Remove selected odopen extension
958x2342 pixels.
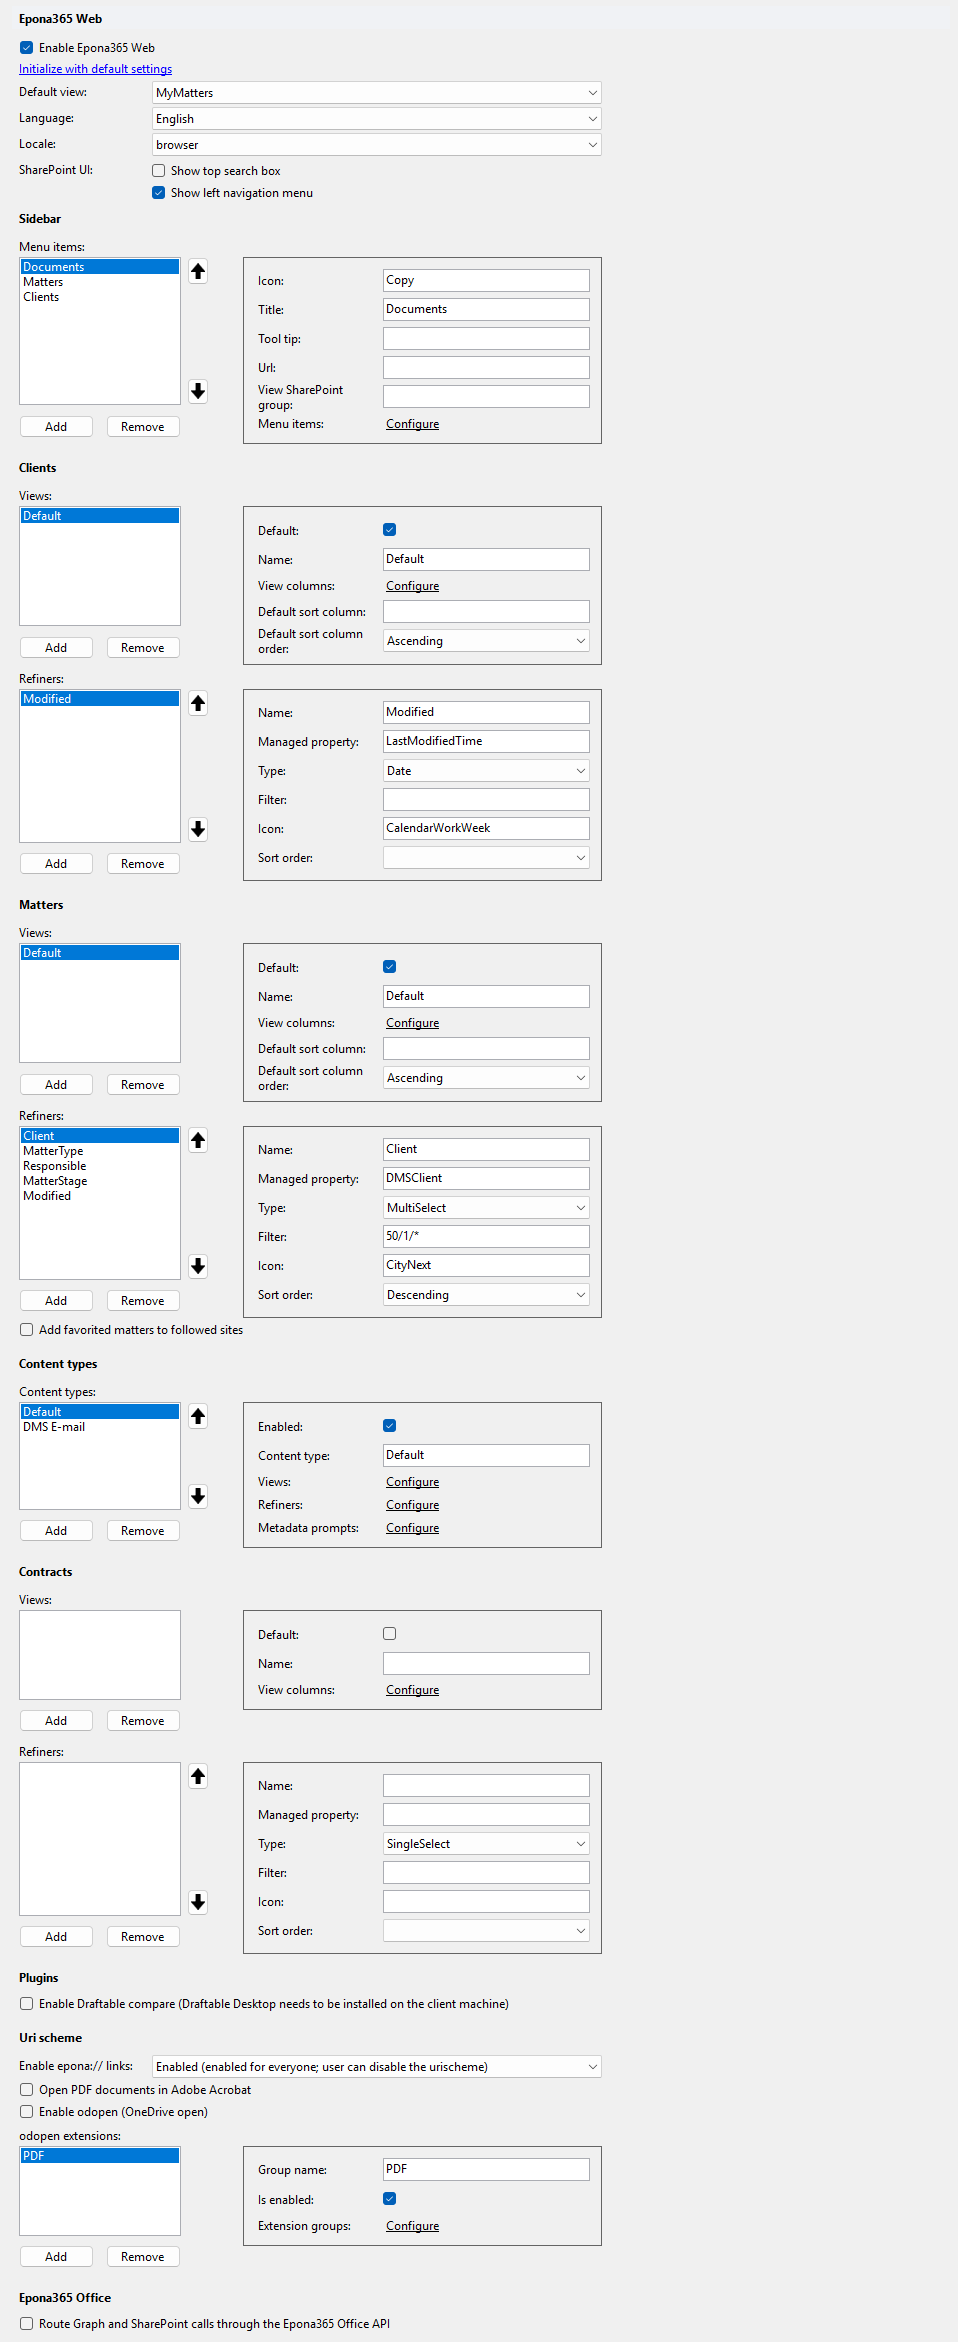143,2257
